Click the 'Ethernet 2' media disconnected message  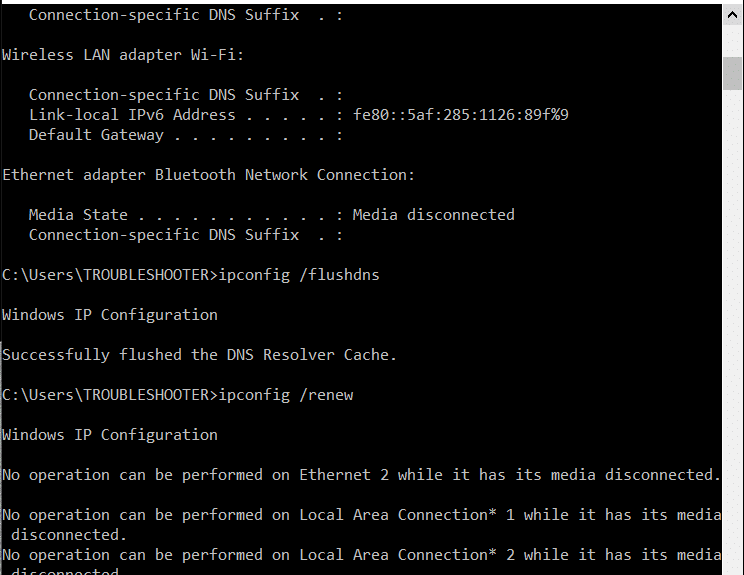pos(361,474)
